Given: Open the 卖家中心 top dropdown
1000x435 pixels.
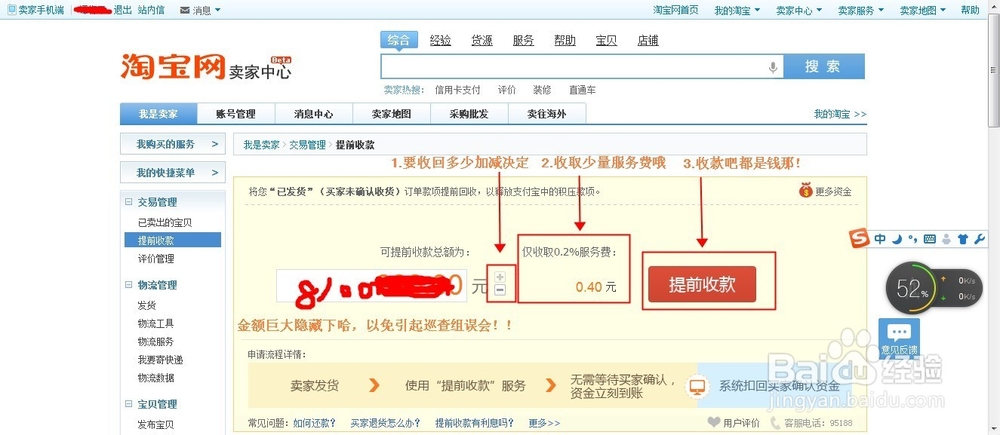Looking at the screenshot, I should (798, 10).
